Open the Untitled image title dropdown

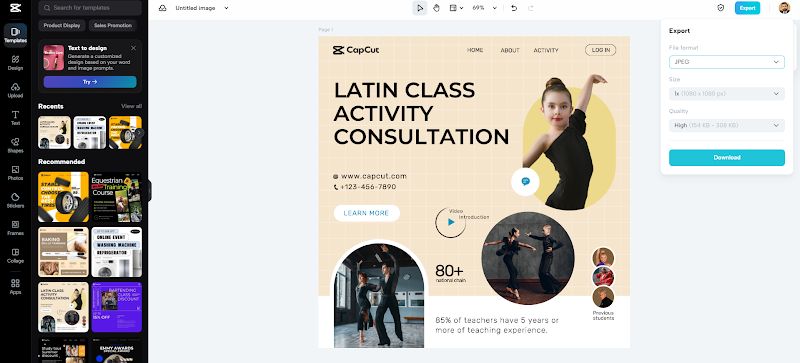click(x=202, y=8)
